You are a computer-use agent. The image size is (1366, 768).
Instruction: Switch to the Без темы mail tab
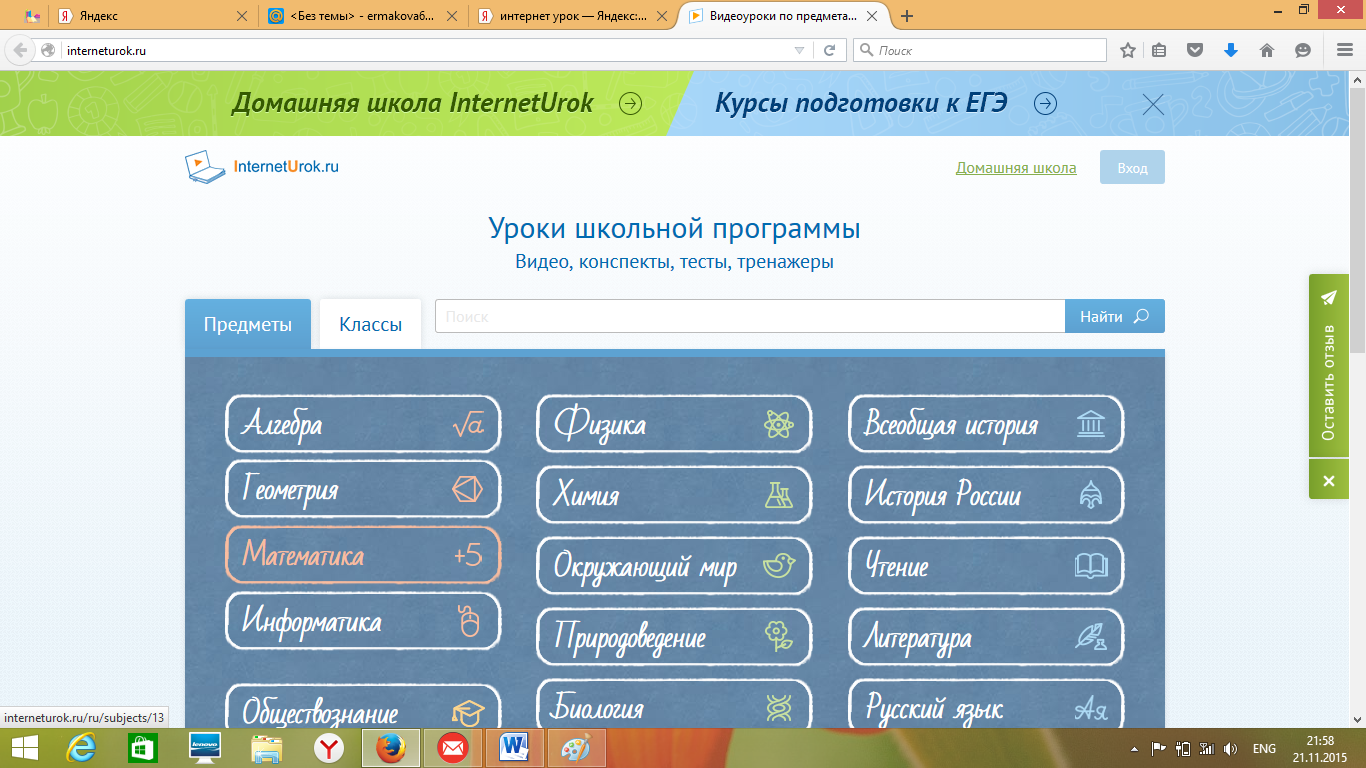pyautogui.click(x=364, y=16)
